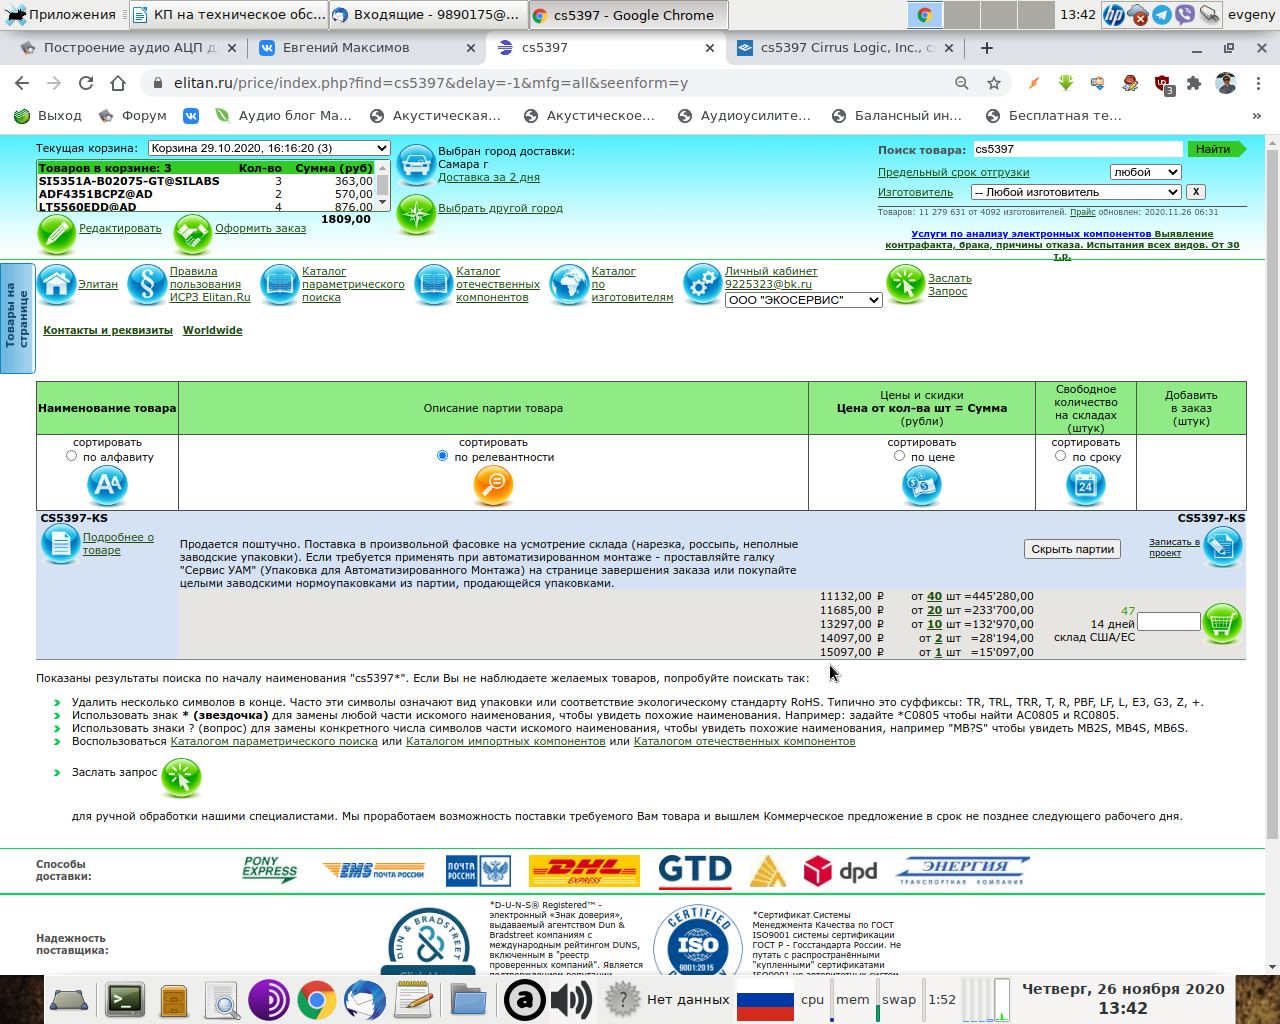Switch to the Евгений Максимов tab
Screen dimensions: 1280x1024
(x=365, y=47)
